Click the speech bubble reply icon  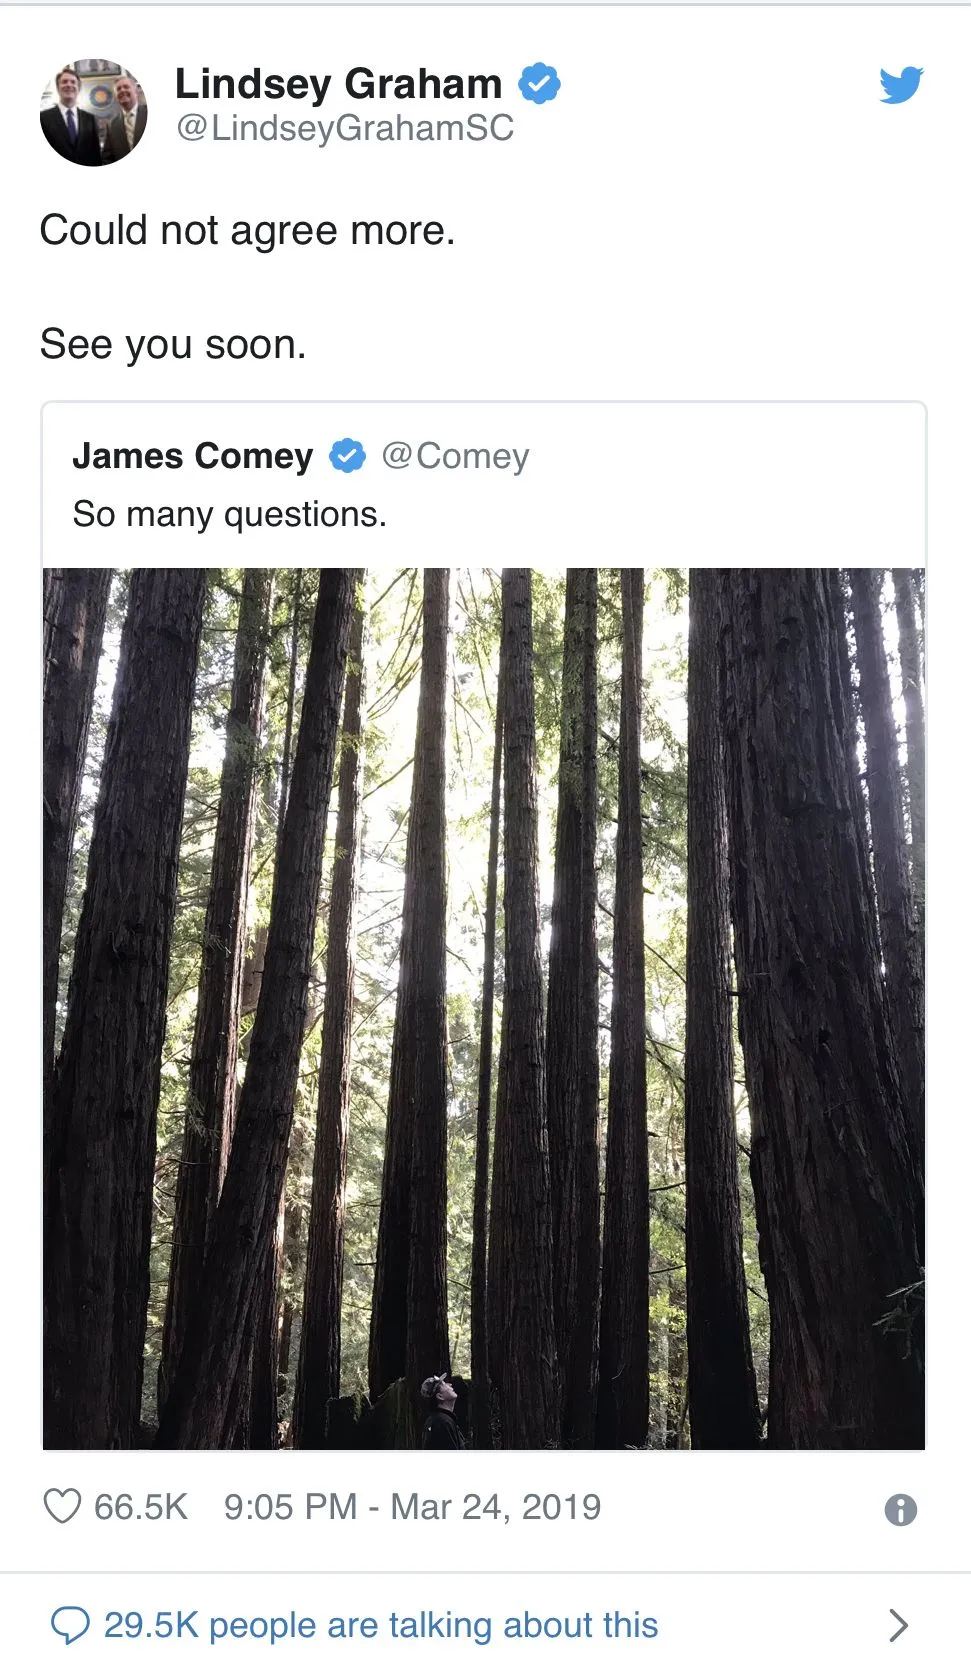(x=70, y=1625)
